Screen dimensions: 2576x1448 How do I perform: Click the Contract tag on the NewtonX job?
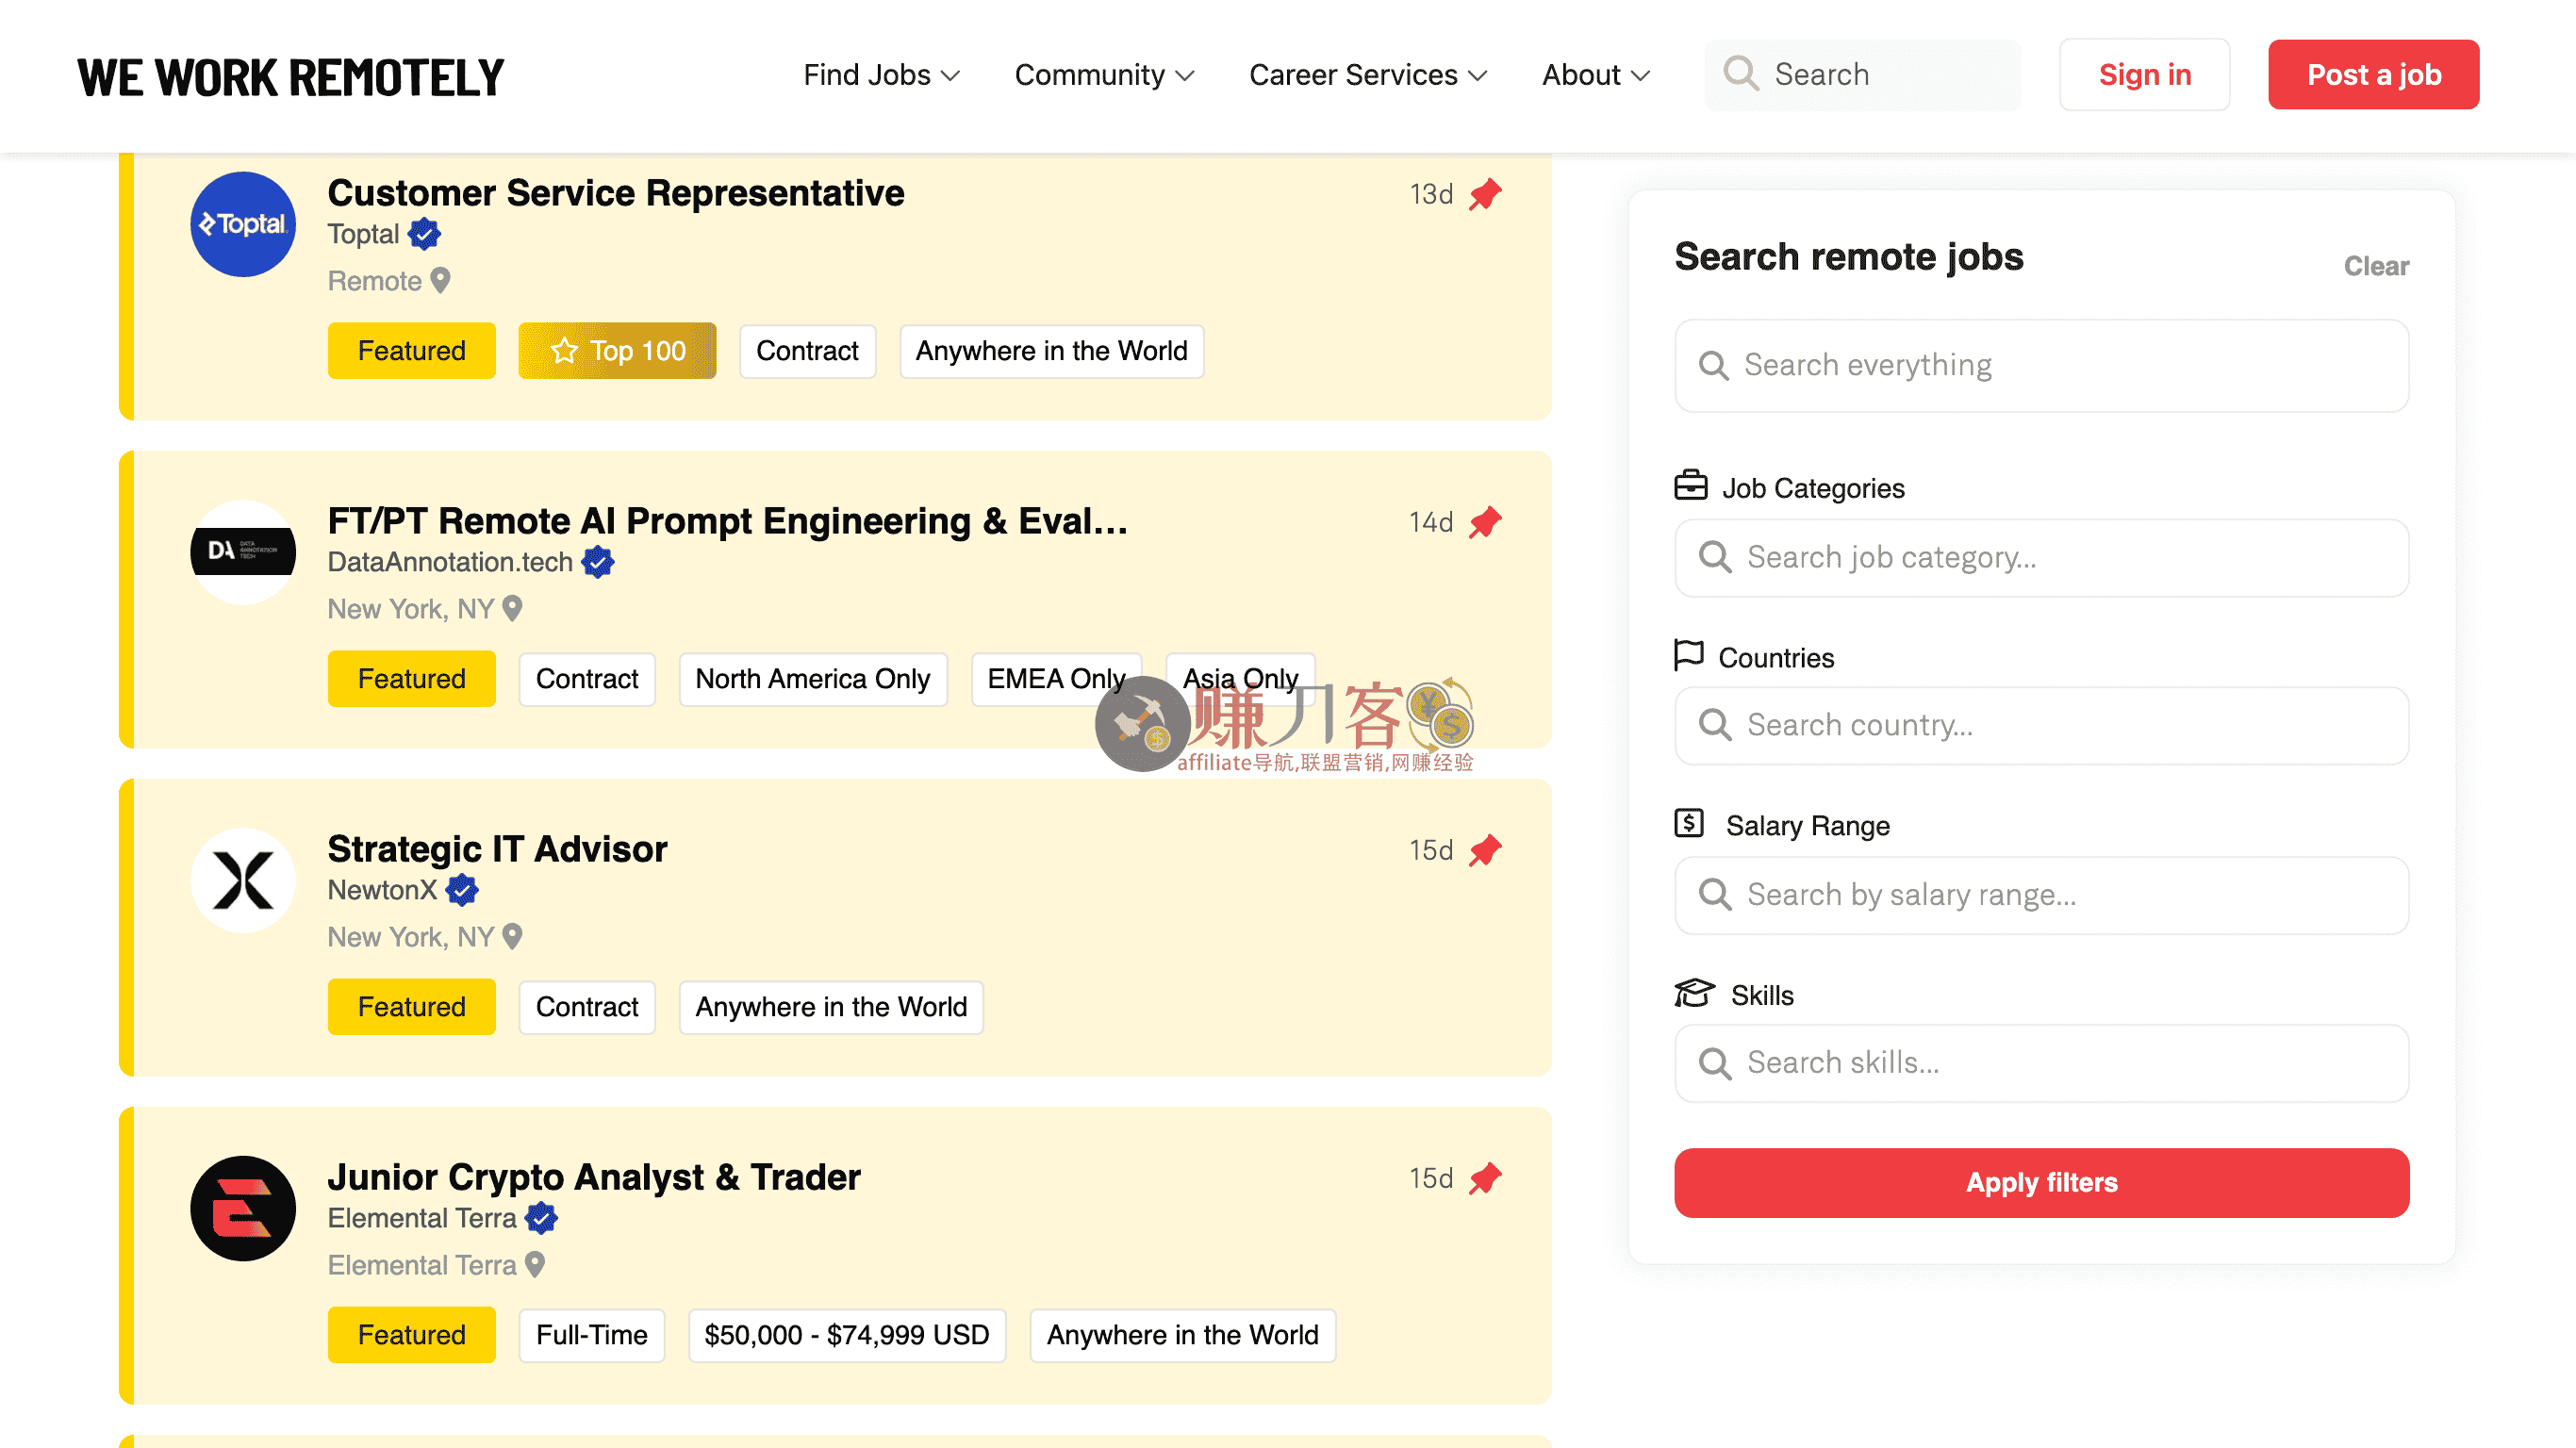point(587,1007)
